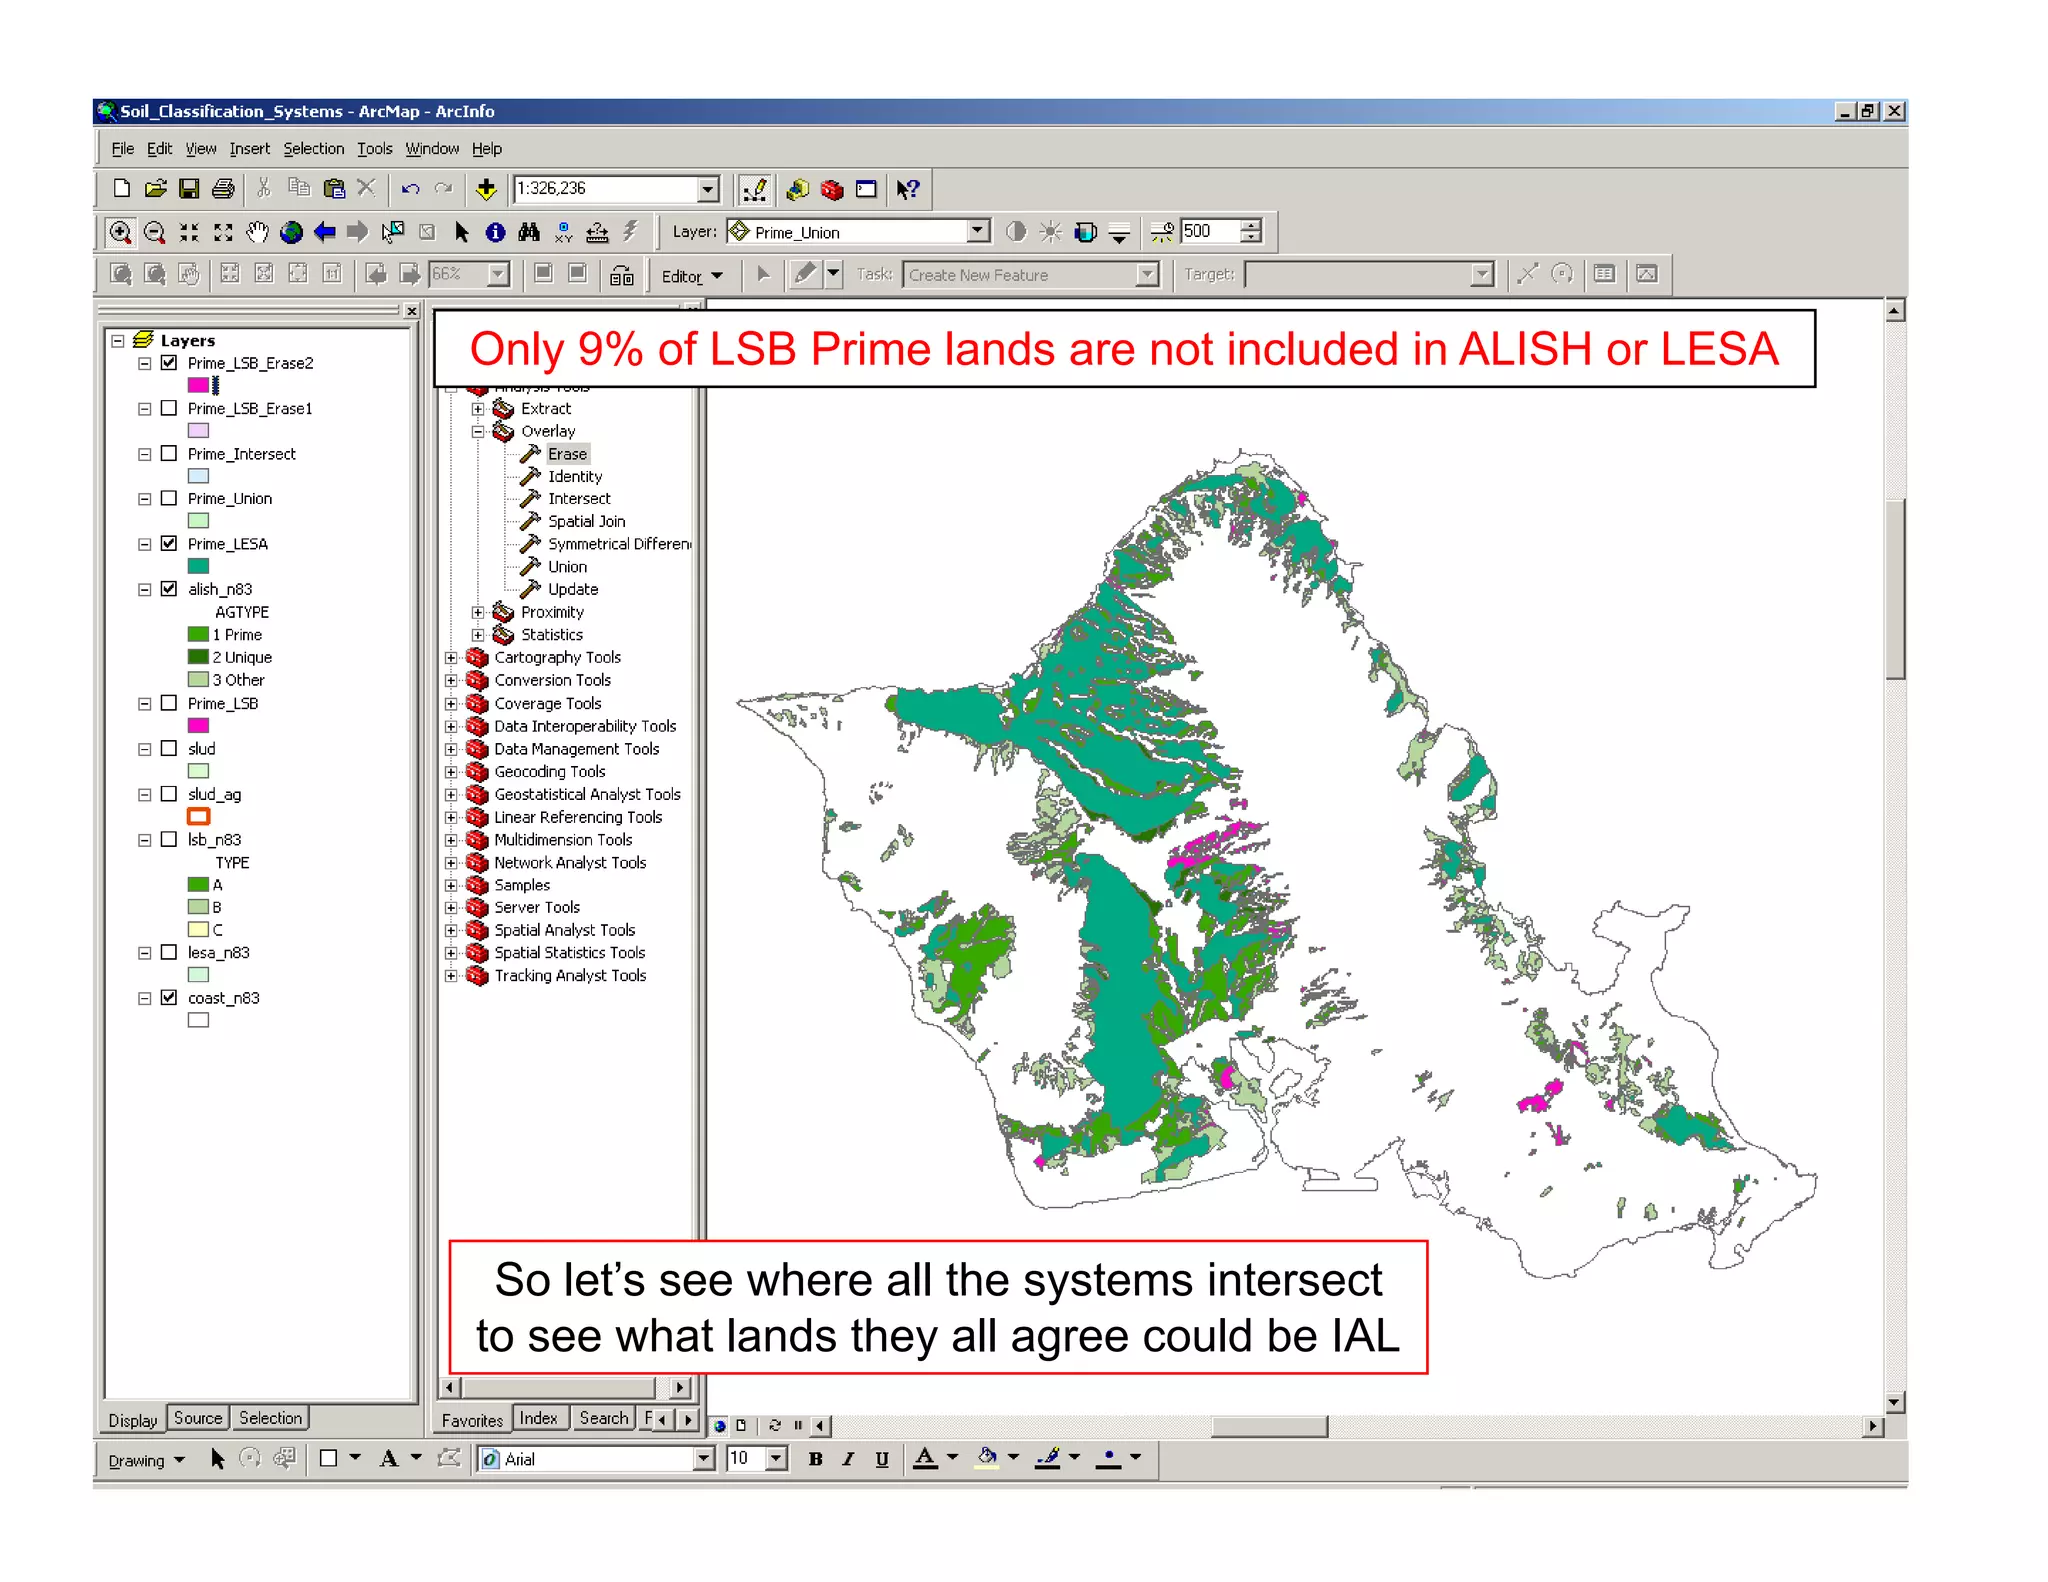Open the map scale dropdown
The height and width of the screenshot is (1582, 2048).
pyautogui.click(x=708, y=188)
